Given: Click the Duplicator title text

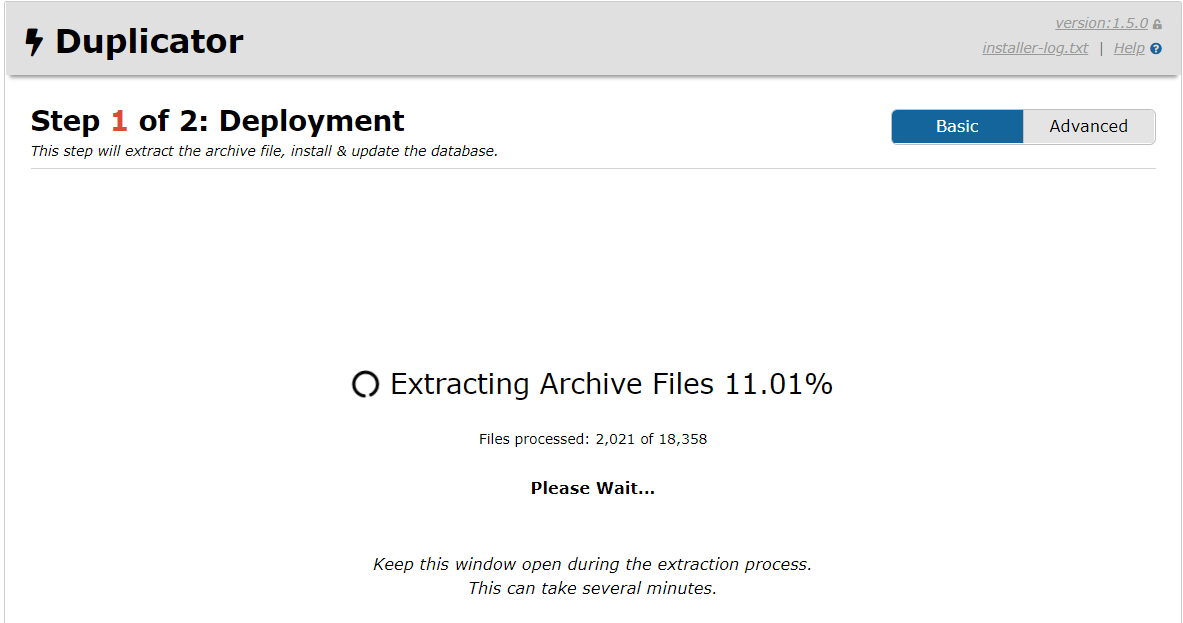Looking at the screenshot, I should [149, 42].
